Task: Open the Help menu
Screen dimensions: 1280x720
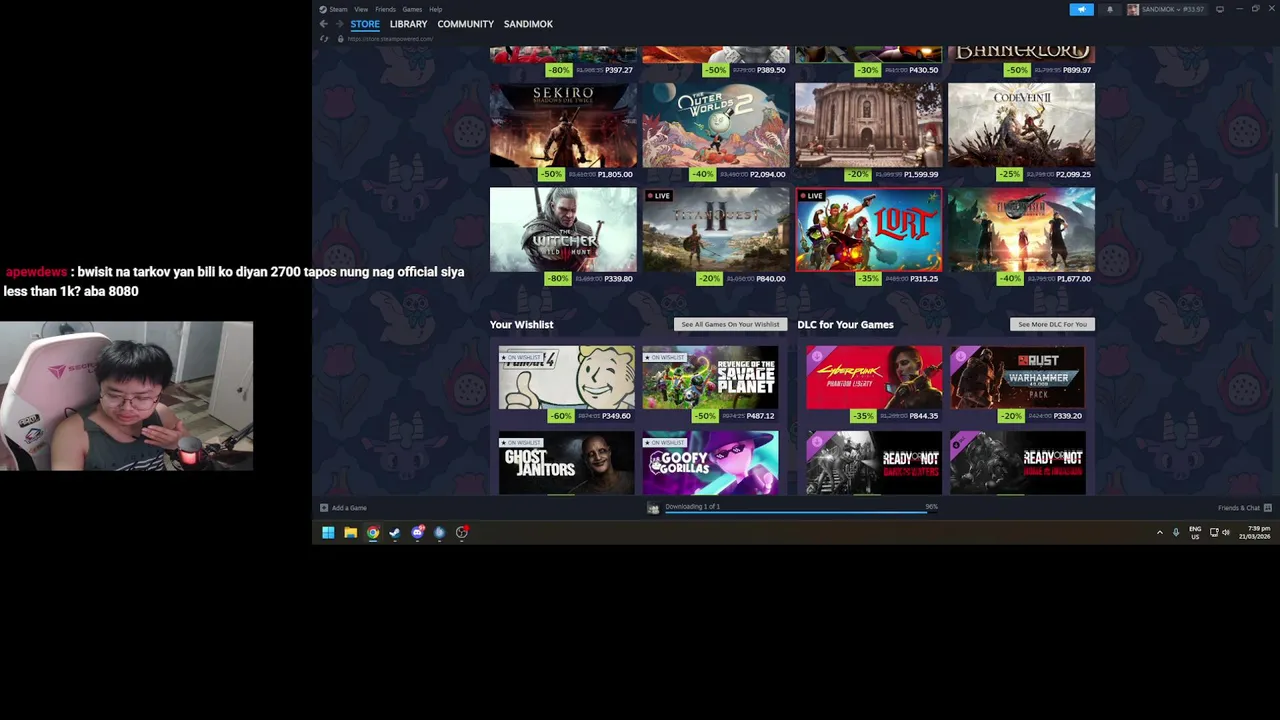Action: pos(435,9)
